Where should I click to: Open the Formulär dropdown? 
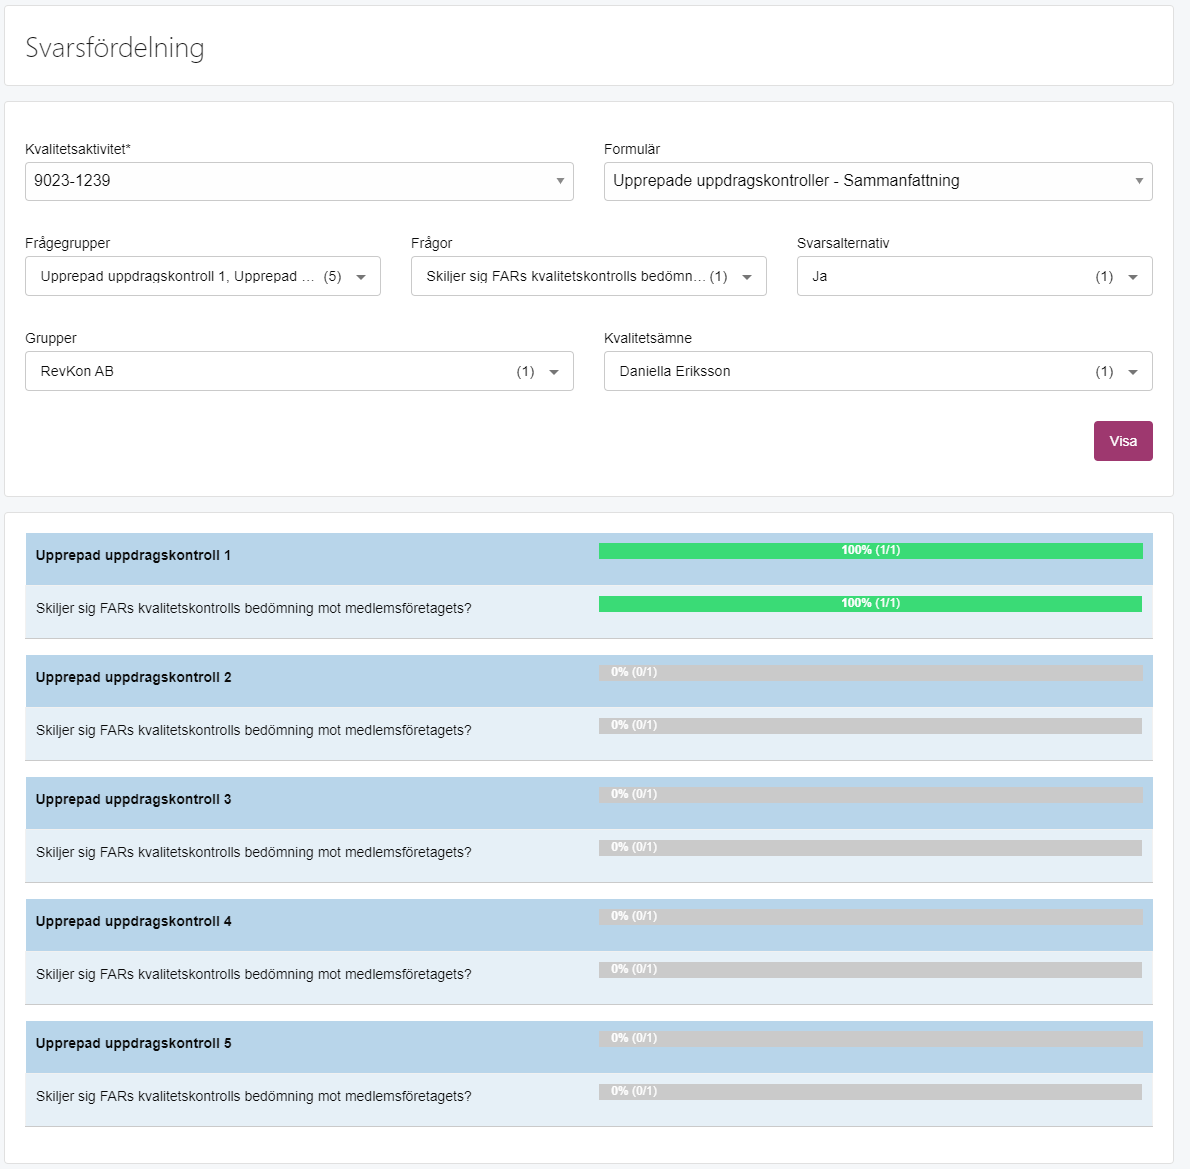pyautogui.click(x=878, y=181)
